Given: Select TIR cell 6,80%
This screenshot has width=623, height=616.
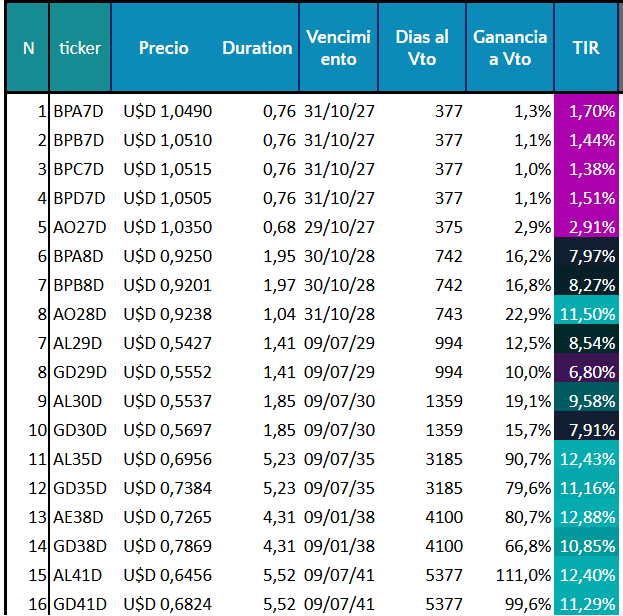Looking at the screenshot, I should (x=586, y=368).
